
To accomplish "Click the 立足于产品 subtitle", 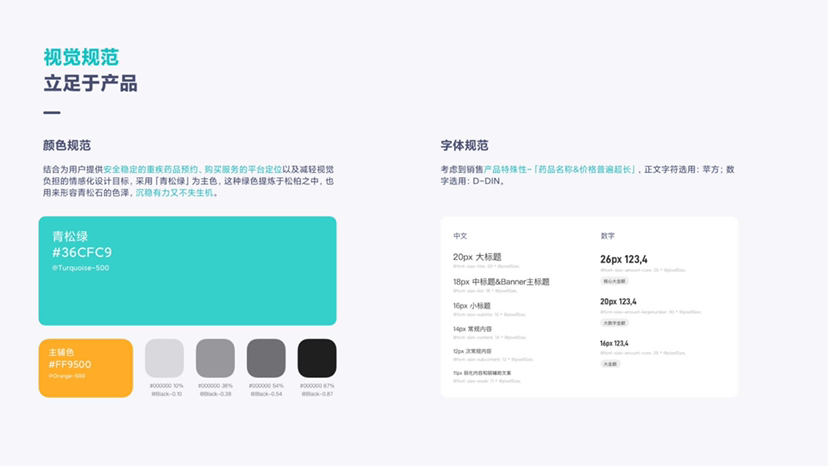I will (x=90, y=83).
